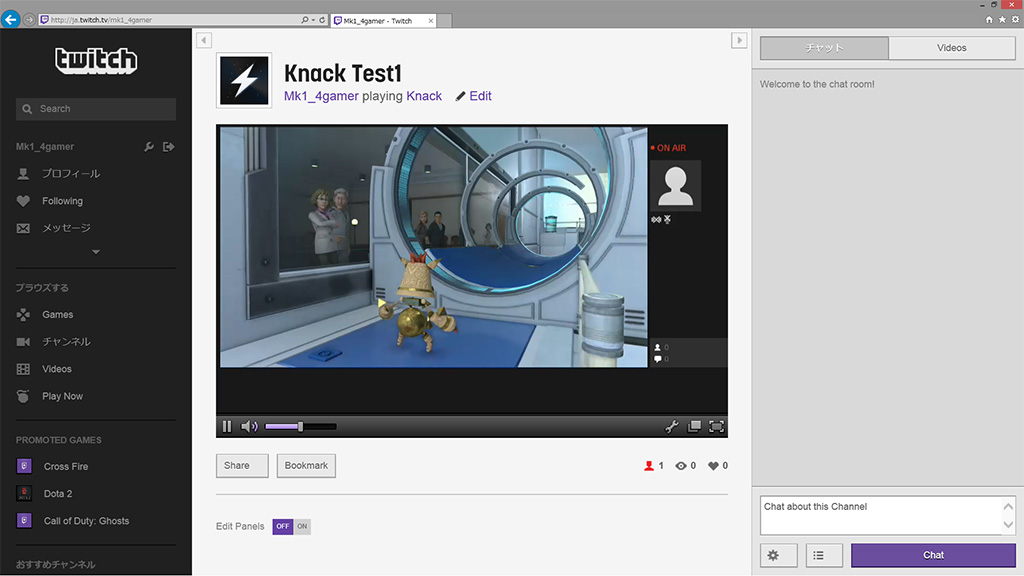This screenshot has height=576, width=1024.
Task: Switch to チャット chat tab
Action: click(824, 48)
